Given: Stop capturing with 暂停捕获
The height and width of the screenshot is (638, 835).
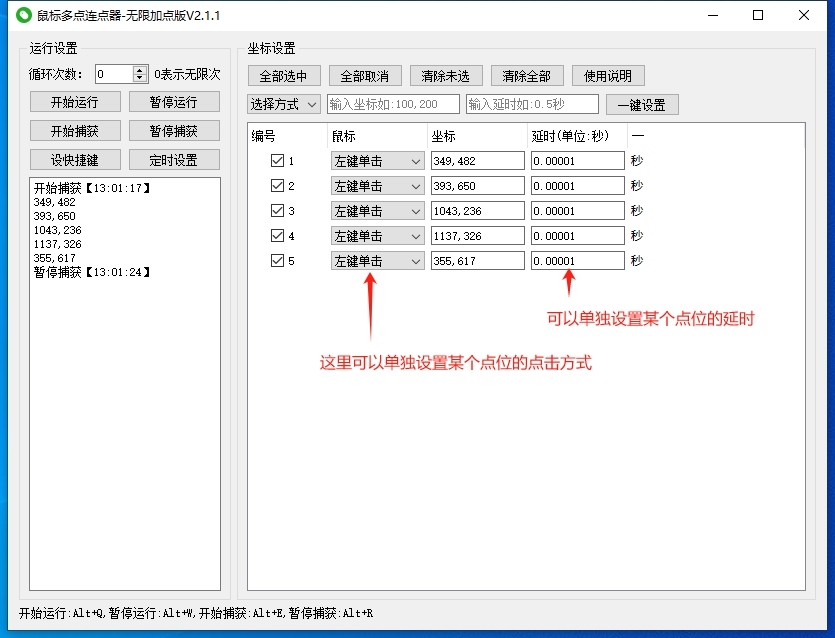Looking at the screenshot, I should 174,131.
